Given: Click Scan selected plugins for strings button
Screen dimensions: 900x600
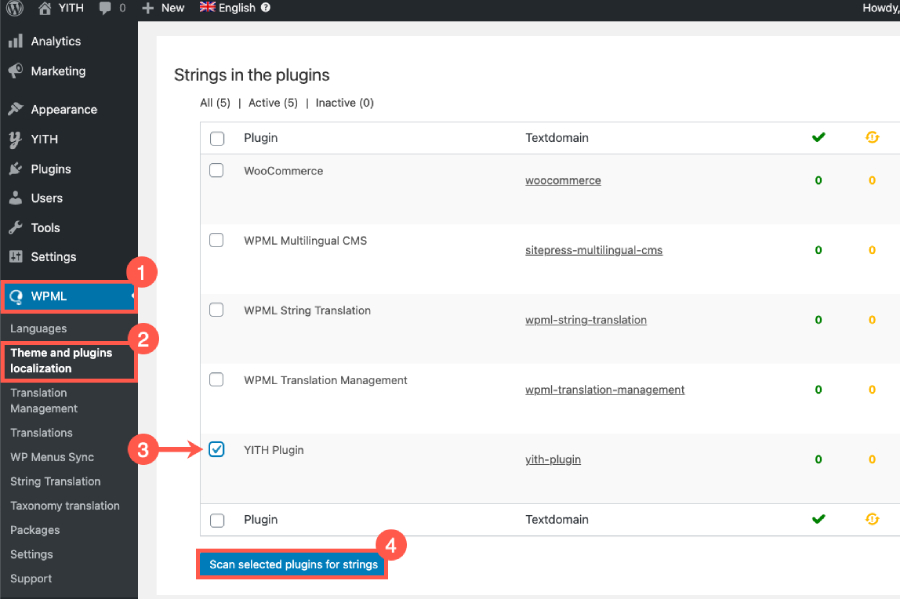Looking at the screenshot, I should [x=293, y=564].
